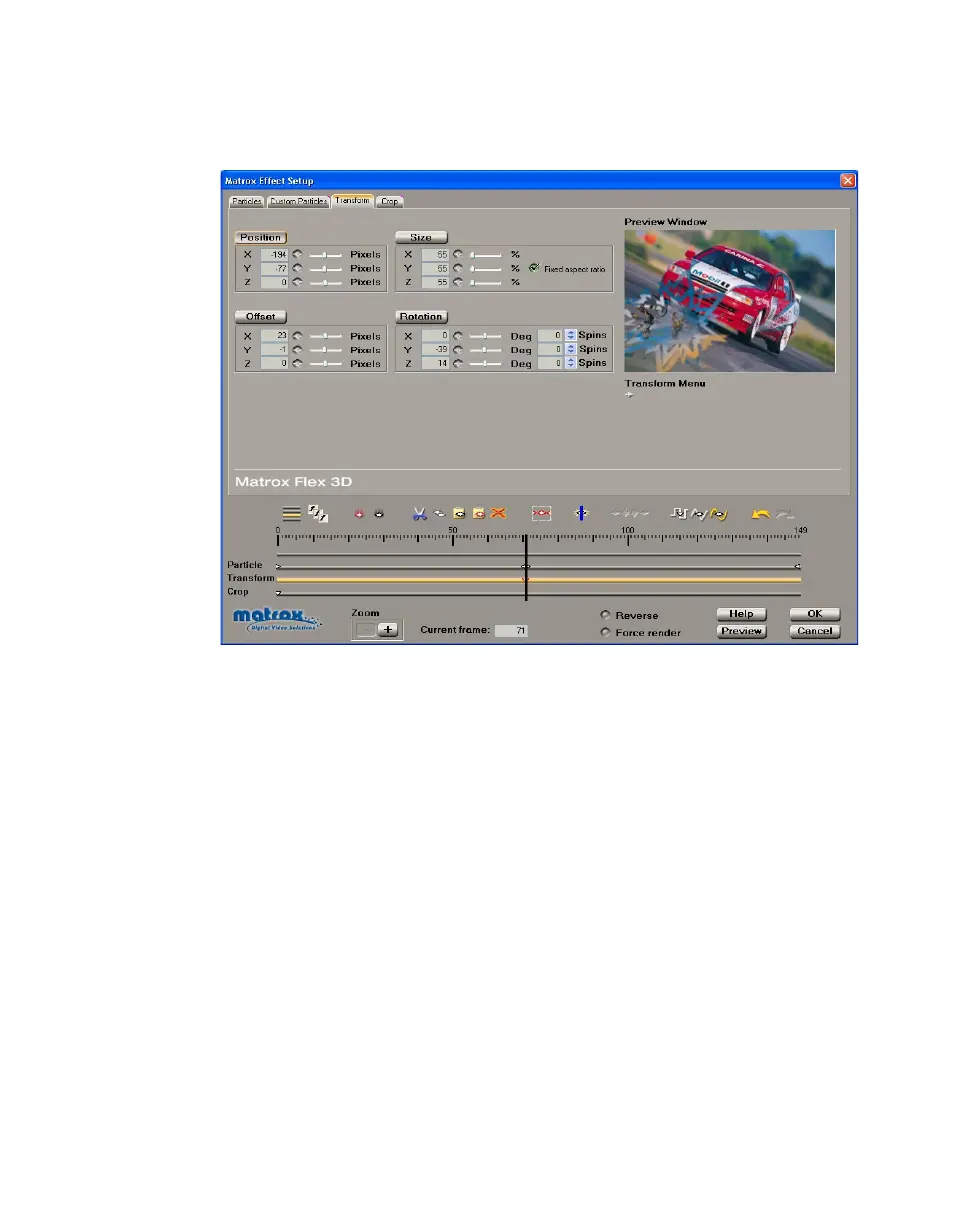
Task: Click the greyed redo arrow icon
Action: [787, 513]
